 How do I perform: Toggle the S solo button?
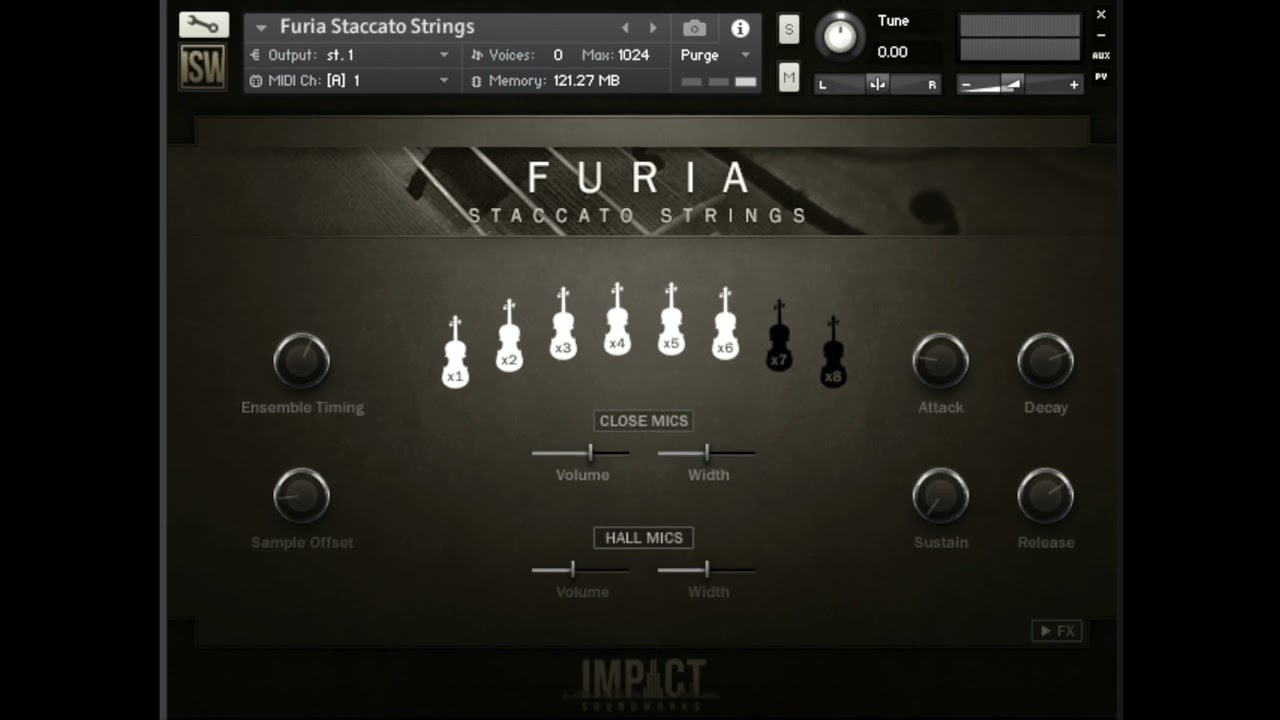(789, 29)
